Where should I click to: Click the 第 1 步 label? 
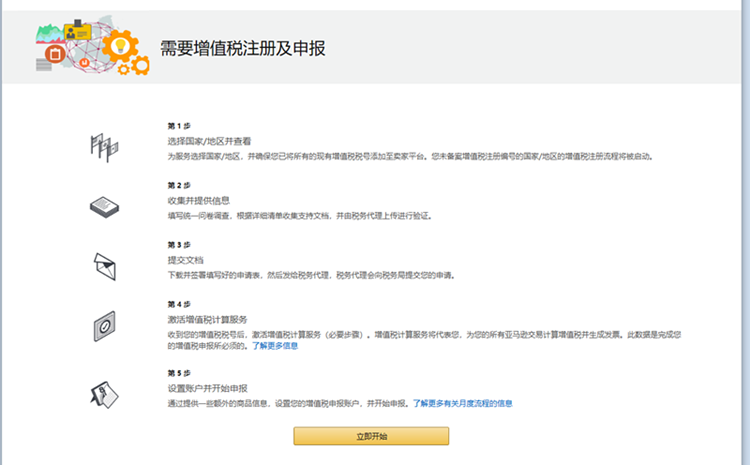tap(177, 127)
